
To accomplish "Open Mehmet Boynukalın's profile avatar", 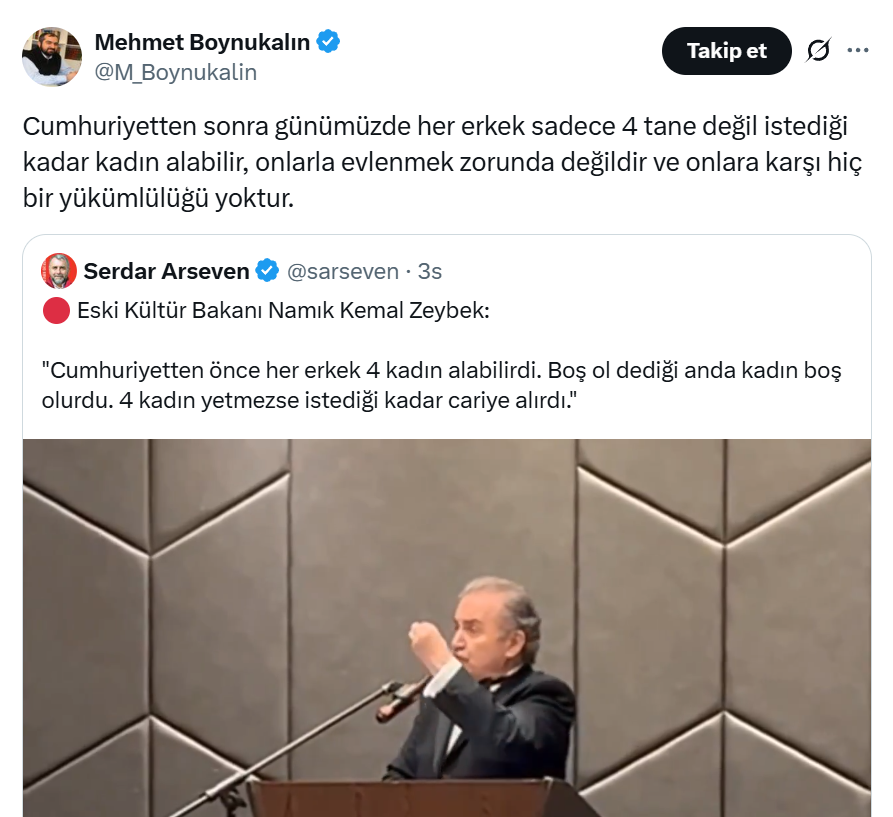I will coord(52,56).
